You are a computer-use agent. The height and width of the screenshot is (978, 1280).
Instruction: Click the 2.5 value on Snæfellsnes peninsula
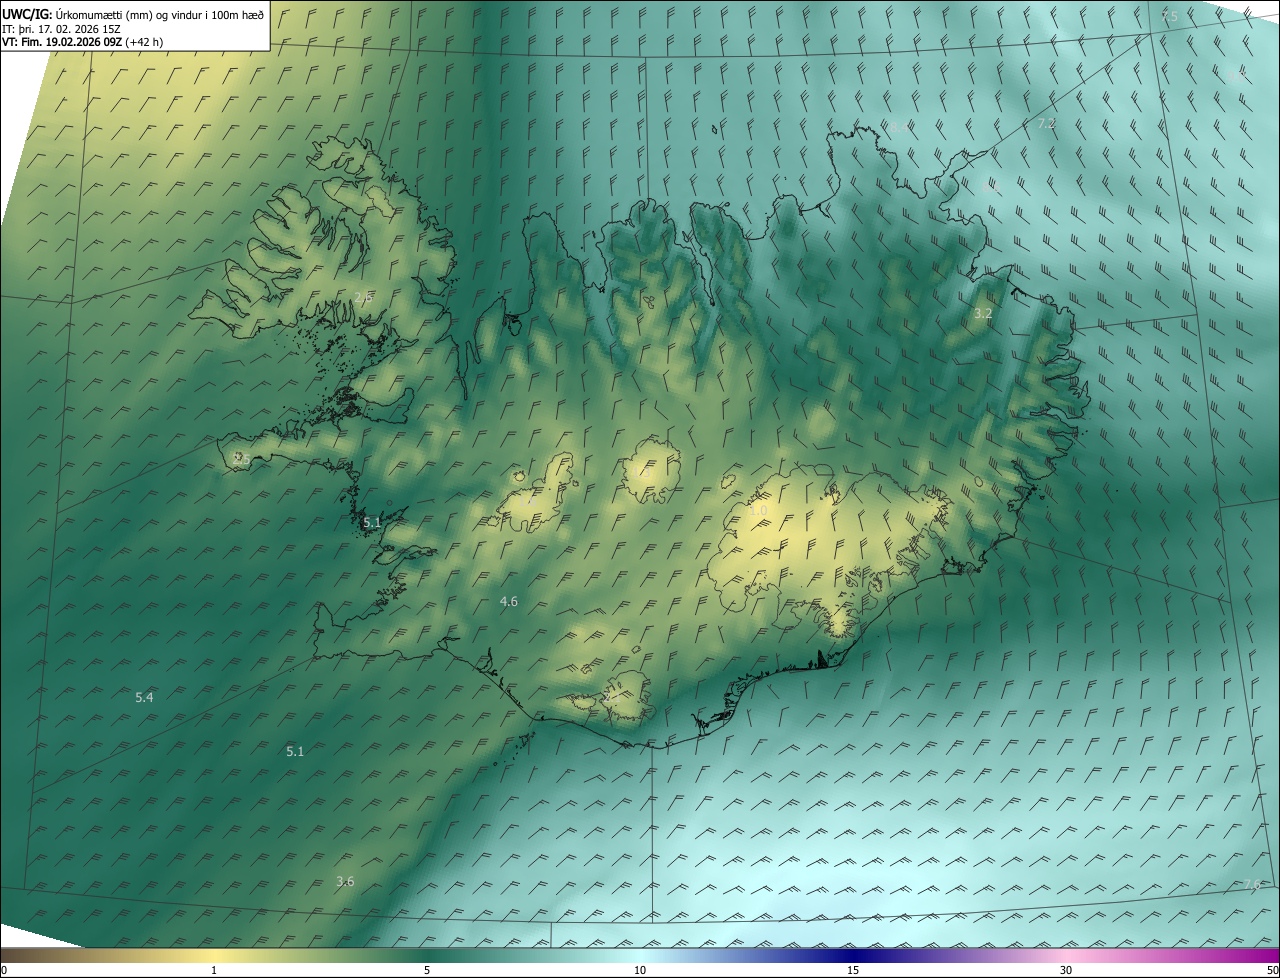click(242, 458)
